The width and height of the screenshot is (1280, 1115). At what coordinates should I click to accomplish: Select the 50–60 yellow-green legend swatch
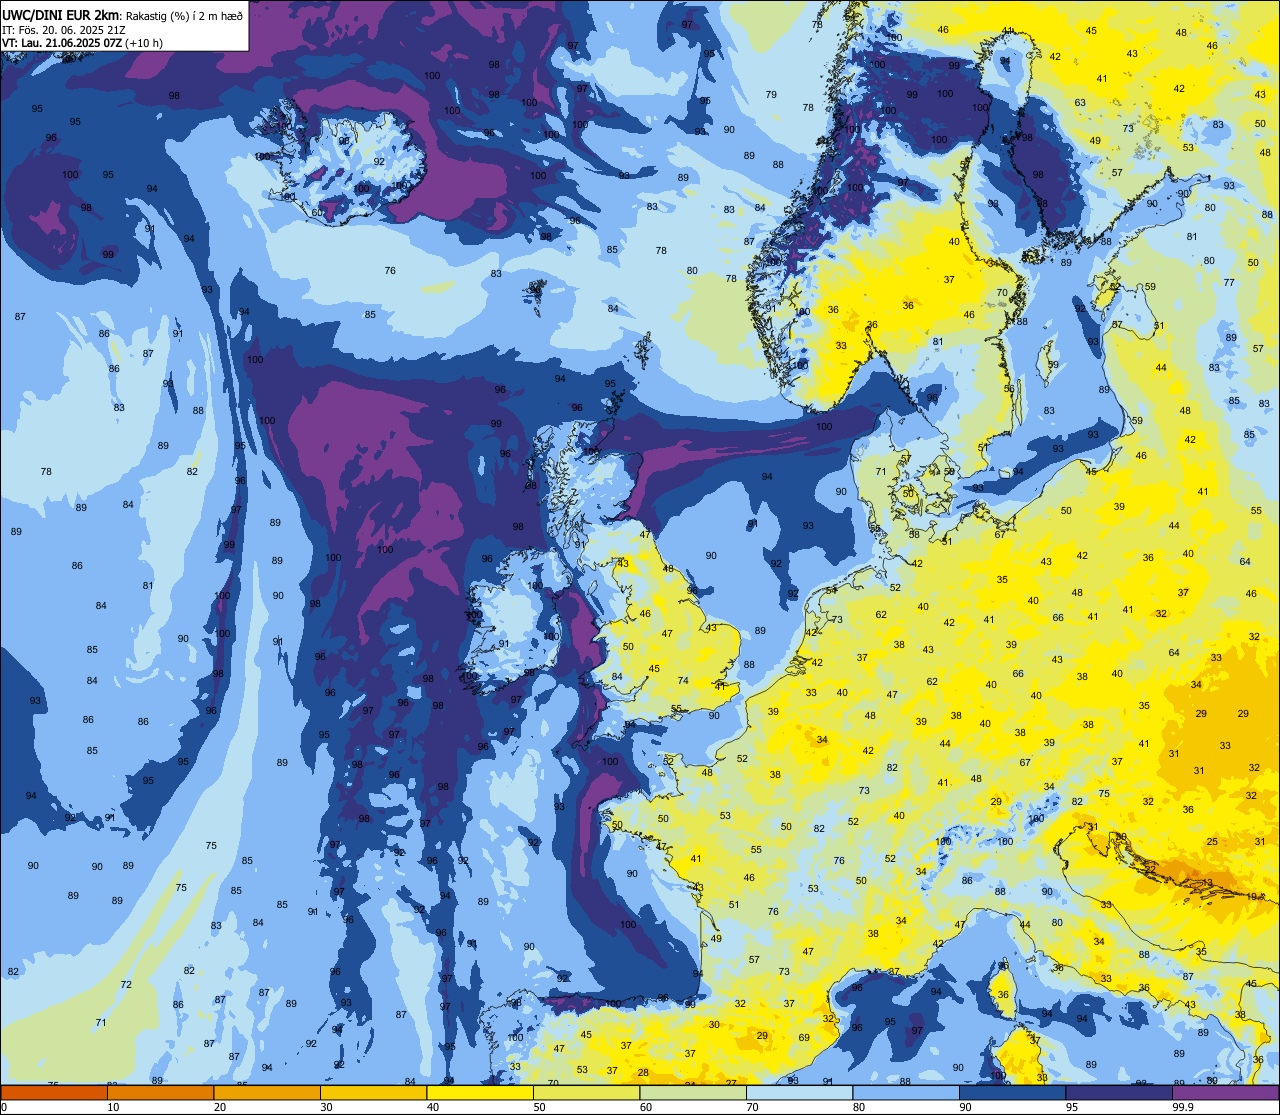click(x=586, y=1093)
